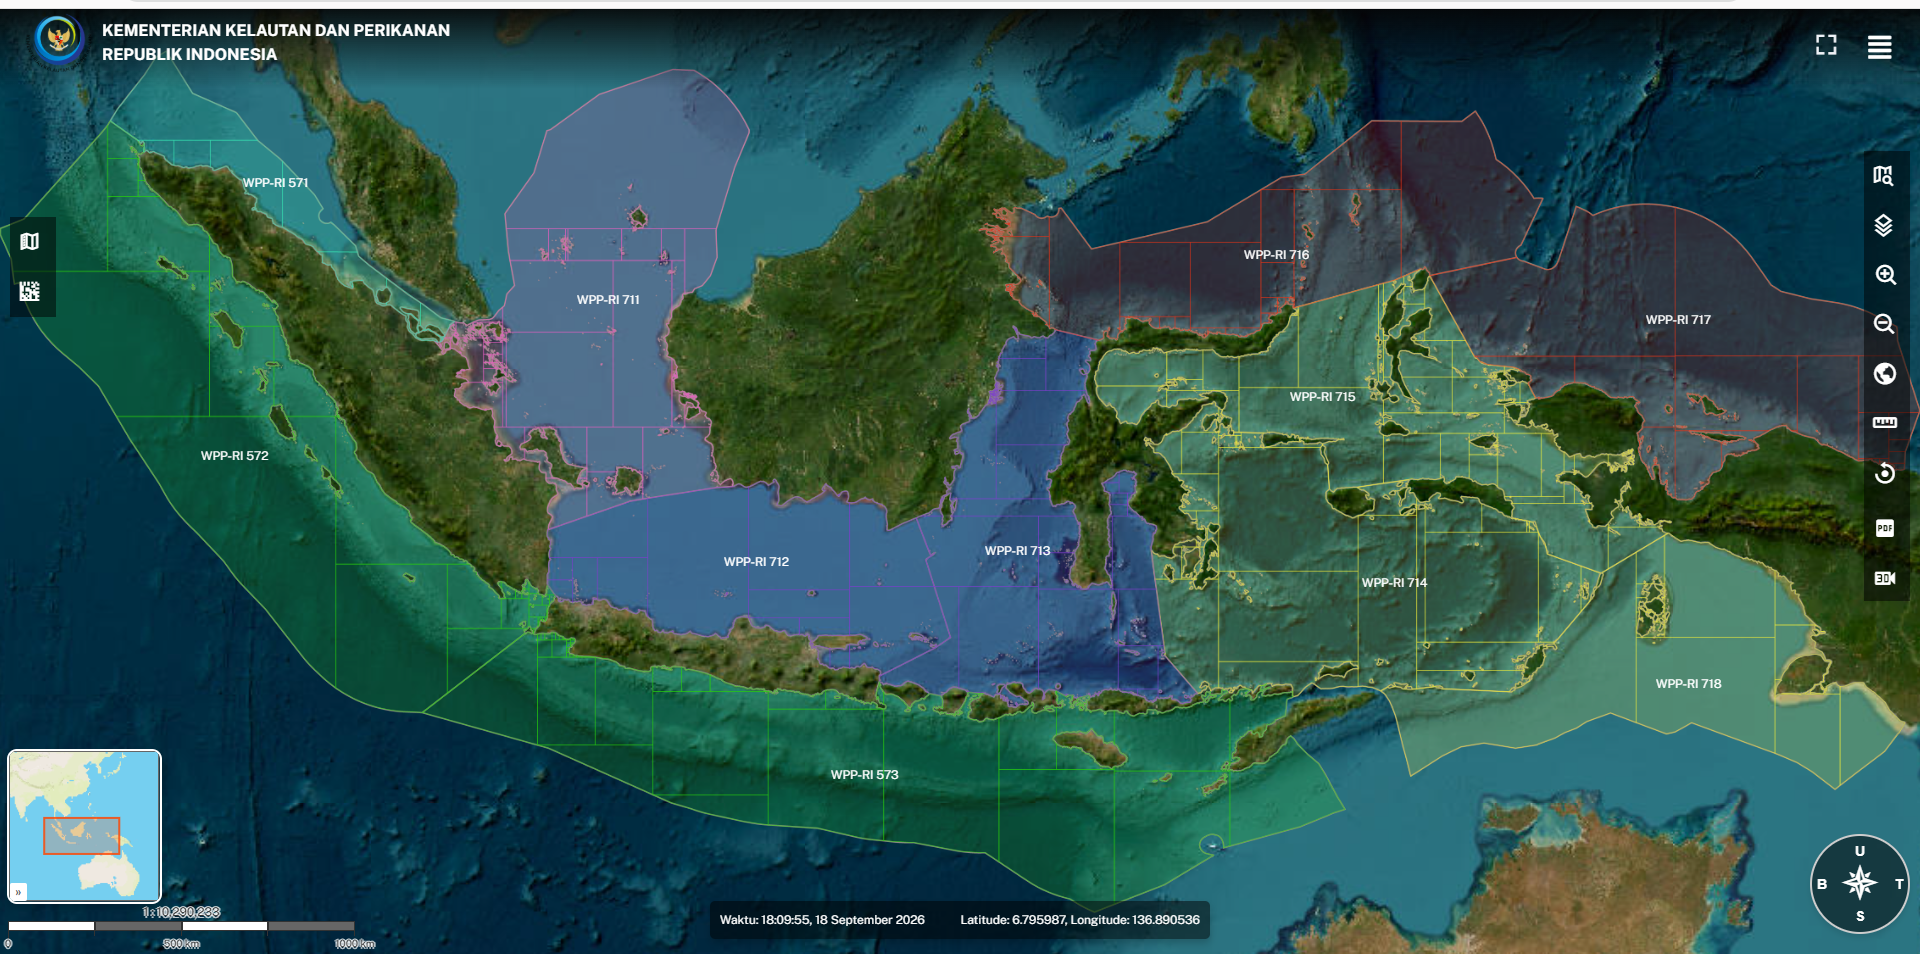1920x954 pixels.
Task: Click the scale bar ruler
Action: tap(181, 926)
